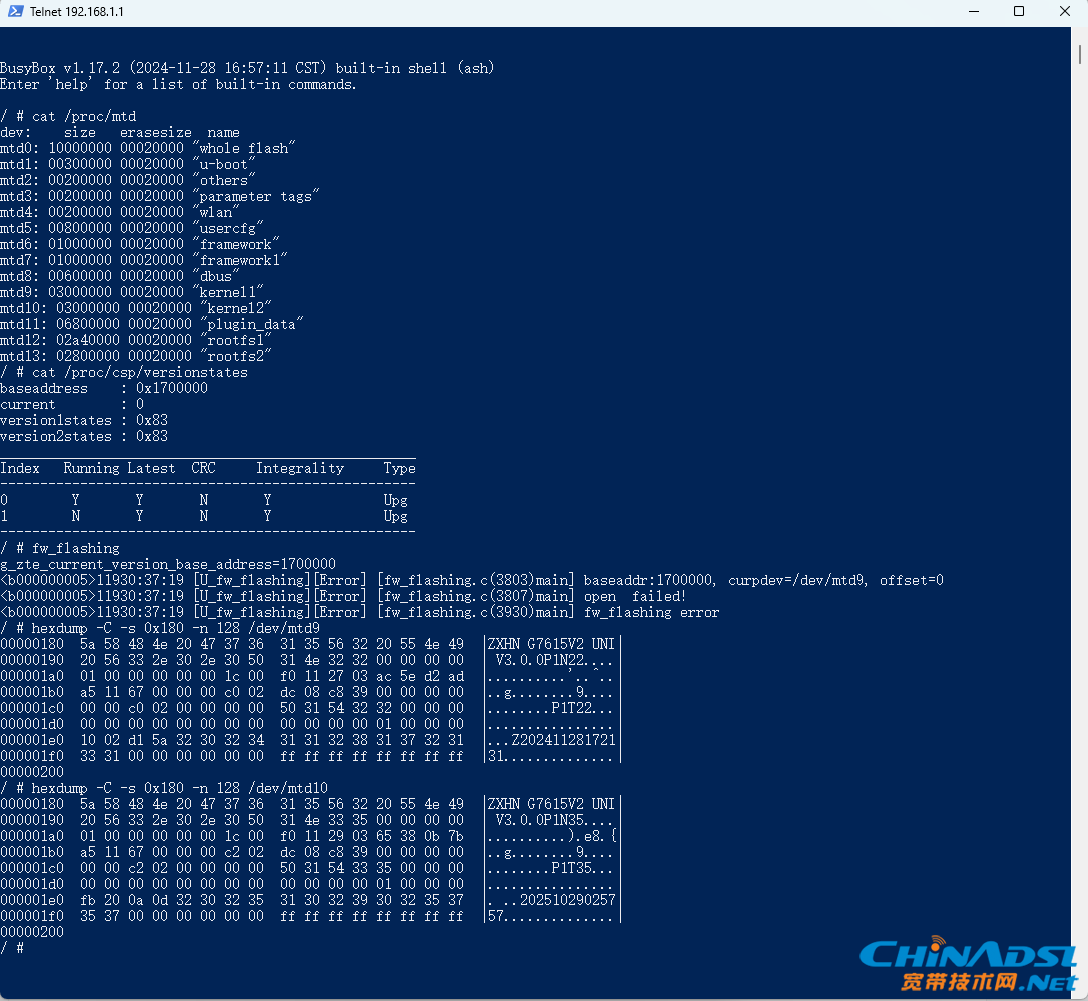
Task: Click the vertical scrollbar track
Action: 1081,500
